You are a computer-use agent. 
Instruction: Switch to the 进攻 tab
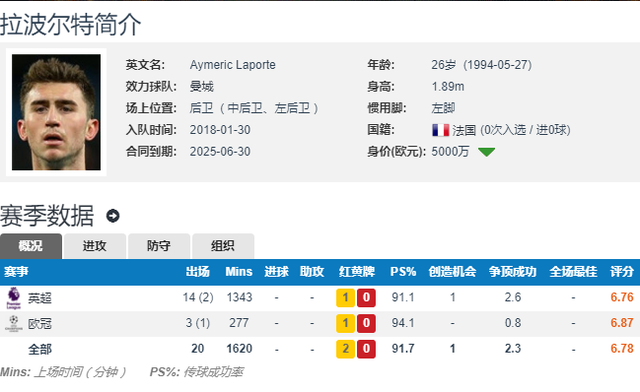coord(95,246)
